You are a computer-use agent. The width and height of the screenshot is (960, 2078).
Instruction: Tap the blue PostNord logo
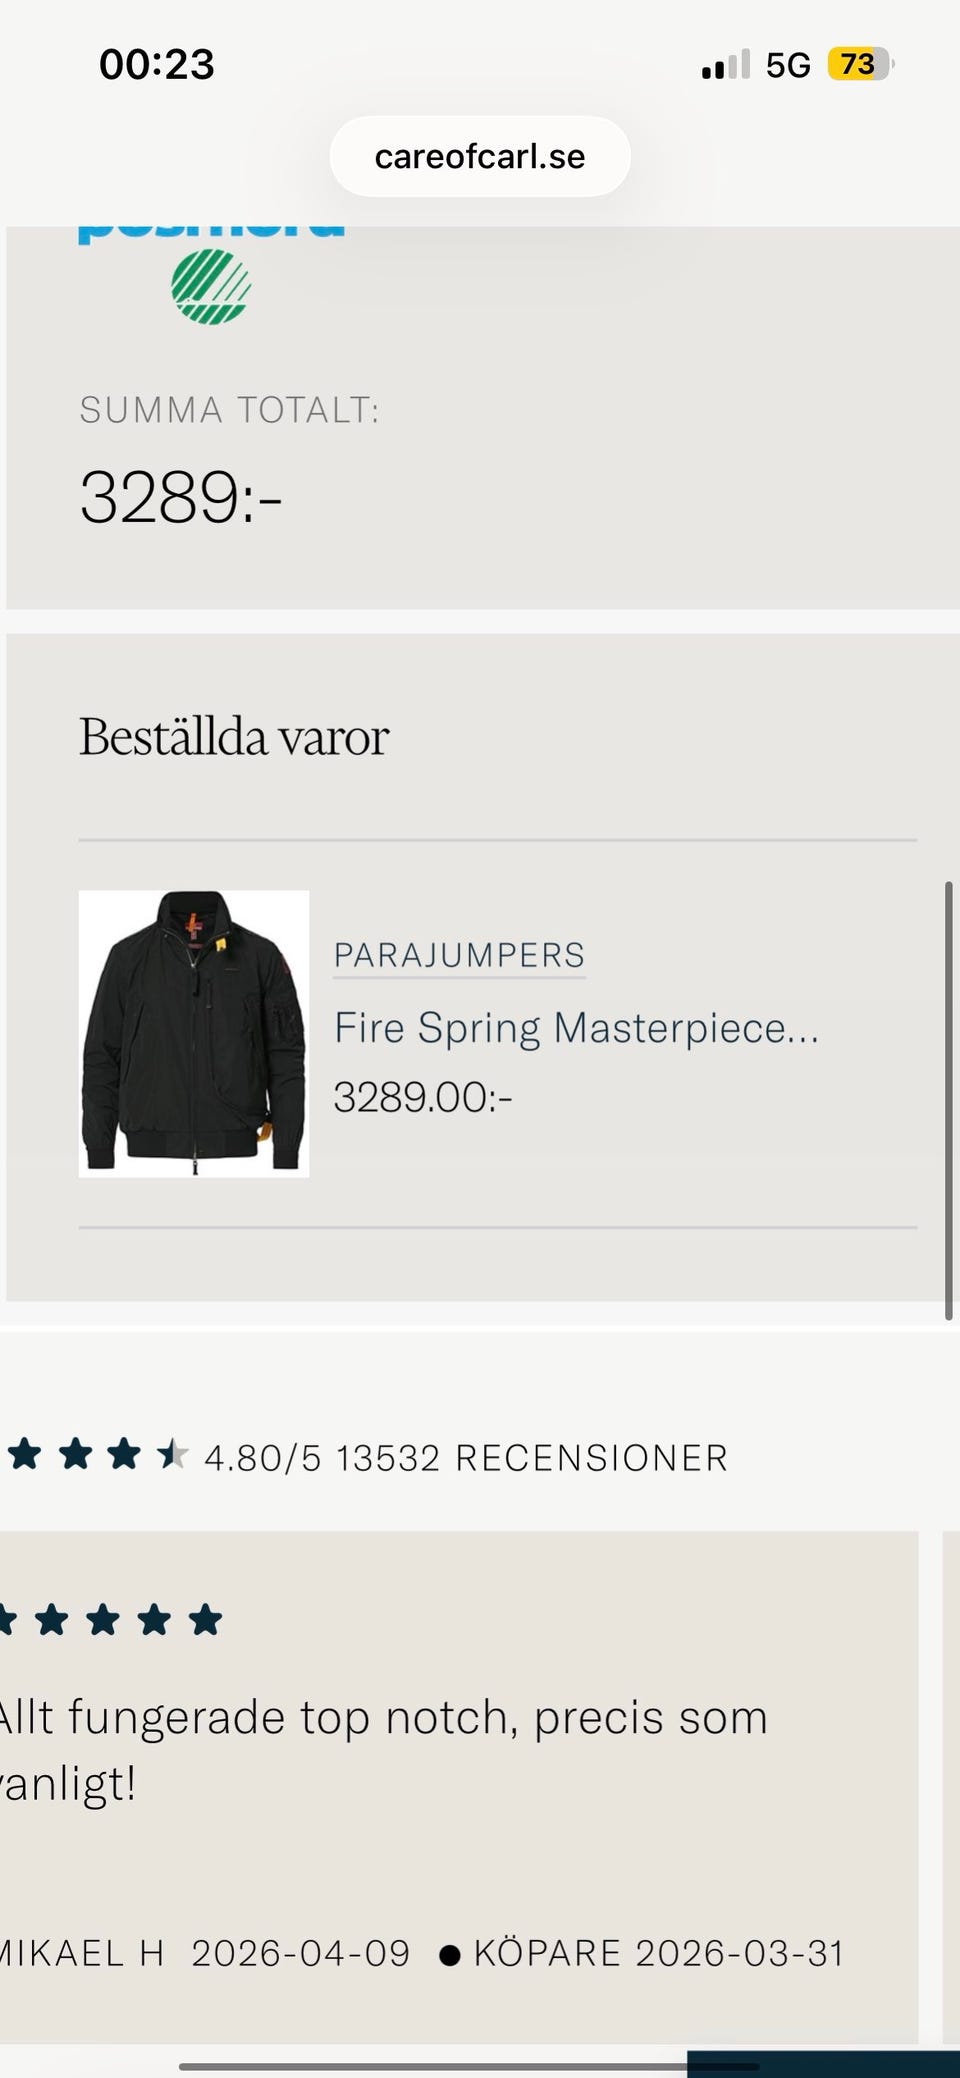pyautogui.click(x=211, y=234)
